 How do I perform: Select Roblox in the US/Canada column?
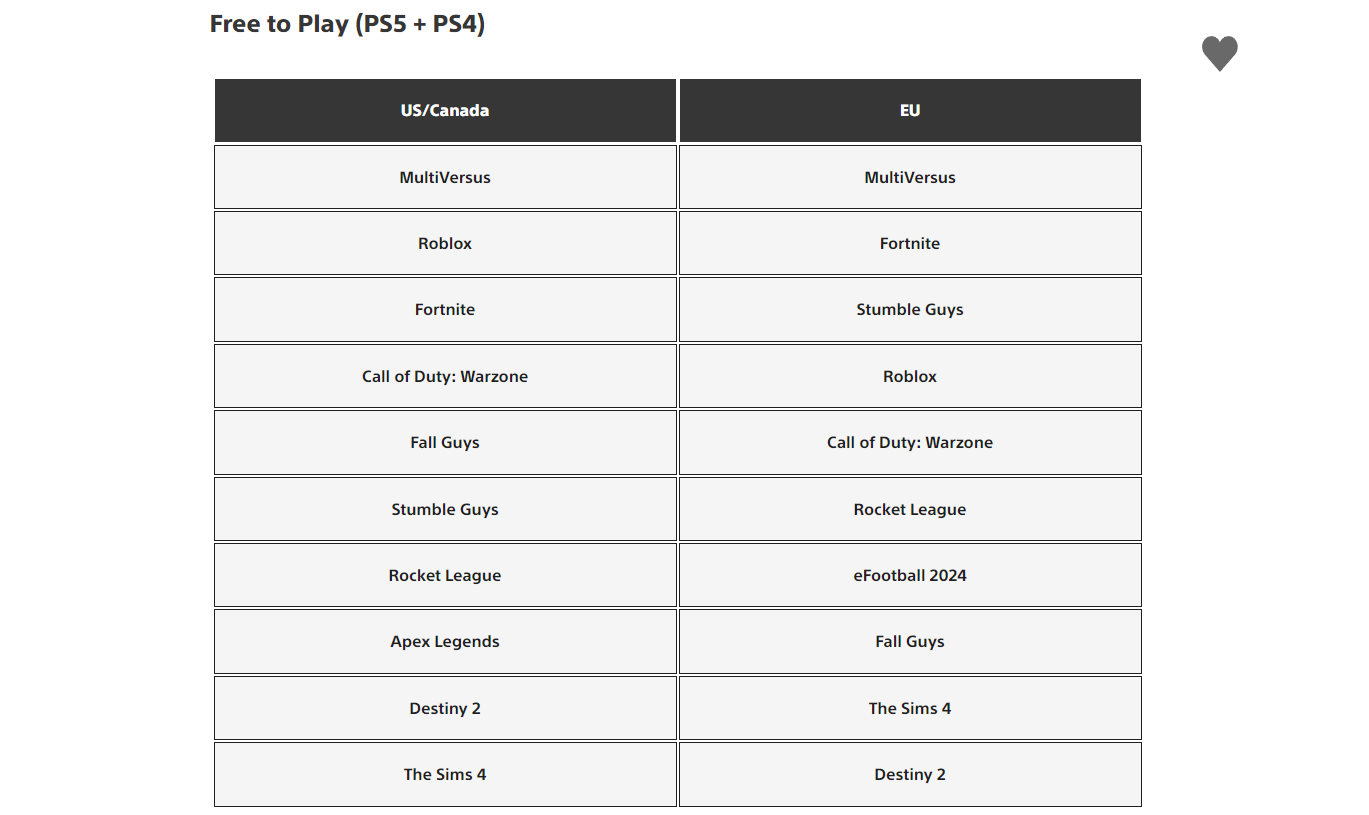click(x=445, y=243)
